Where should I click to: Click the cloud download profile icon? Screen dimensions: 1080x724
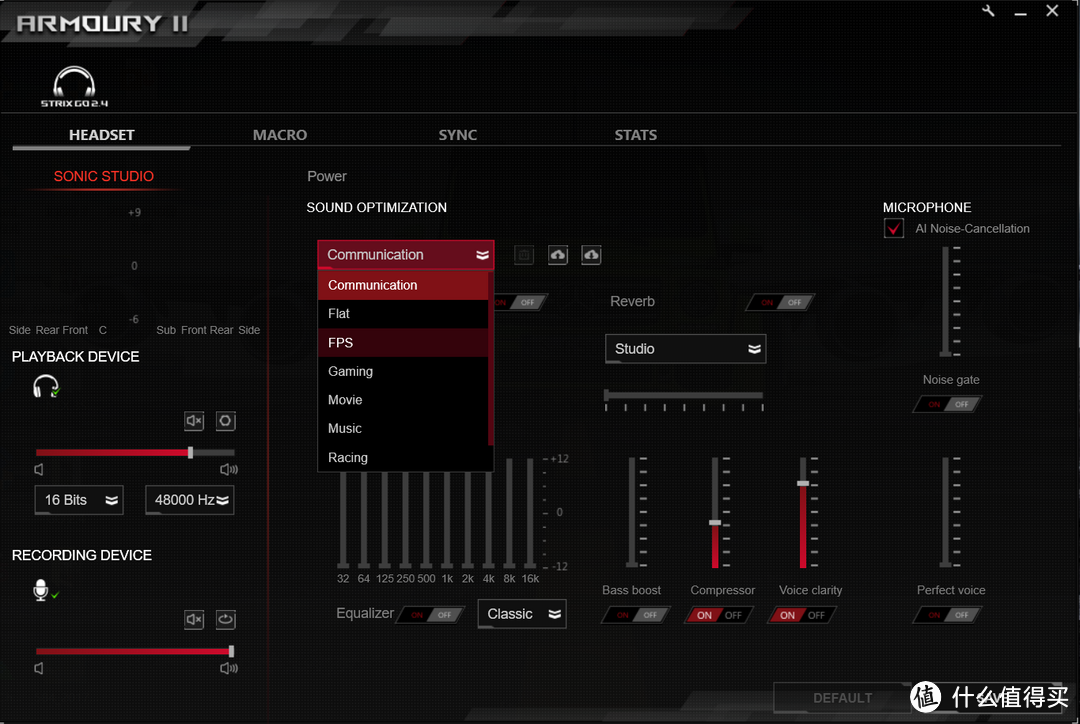591,255
